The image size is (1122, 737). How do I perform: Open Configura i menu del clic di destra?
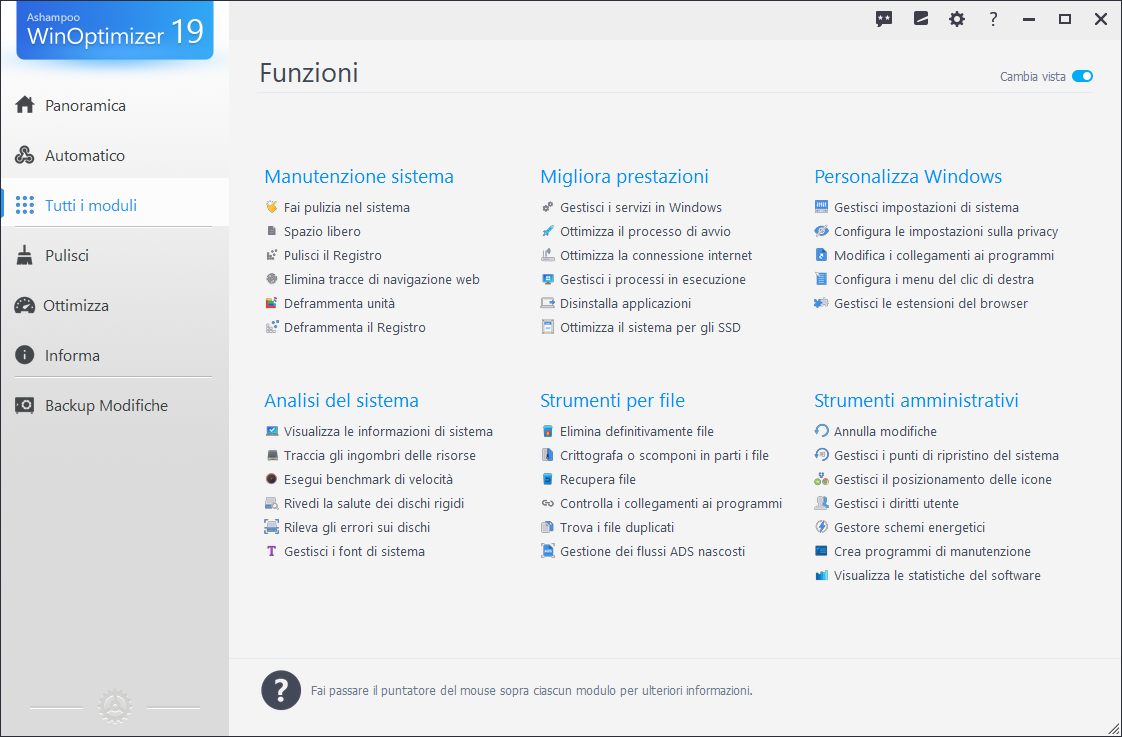[934, 280]
